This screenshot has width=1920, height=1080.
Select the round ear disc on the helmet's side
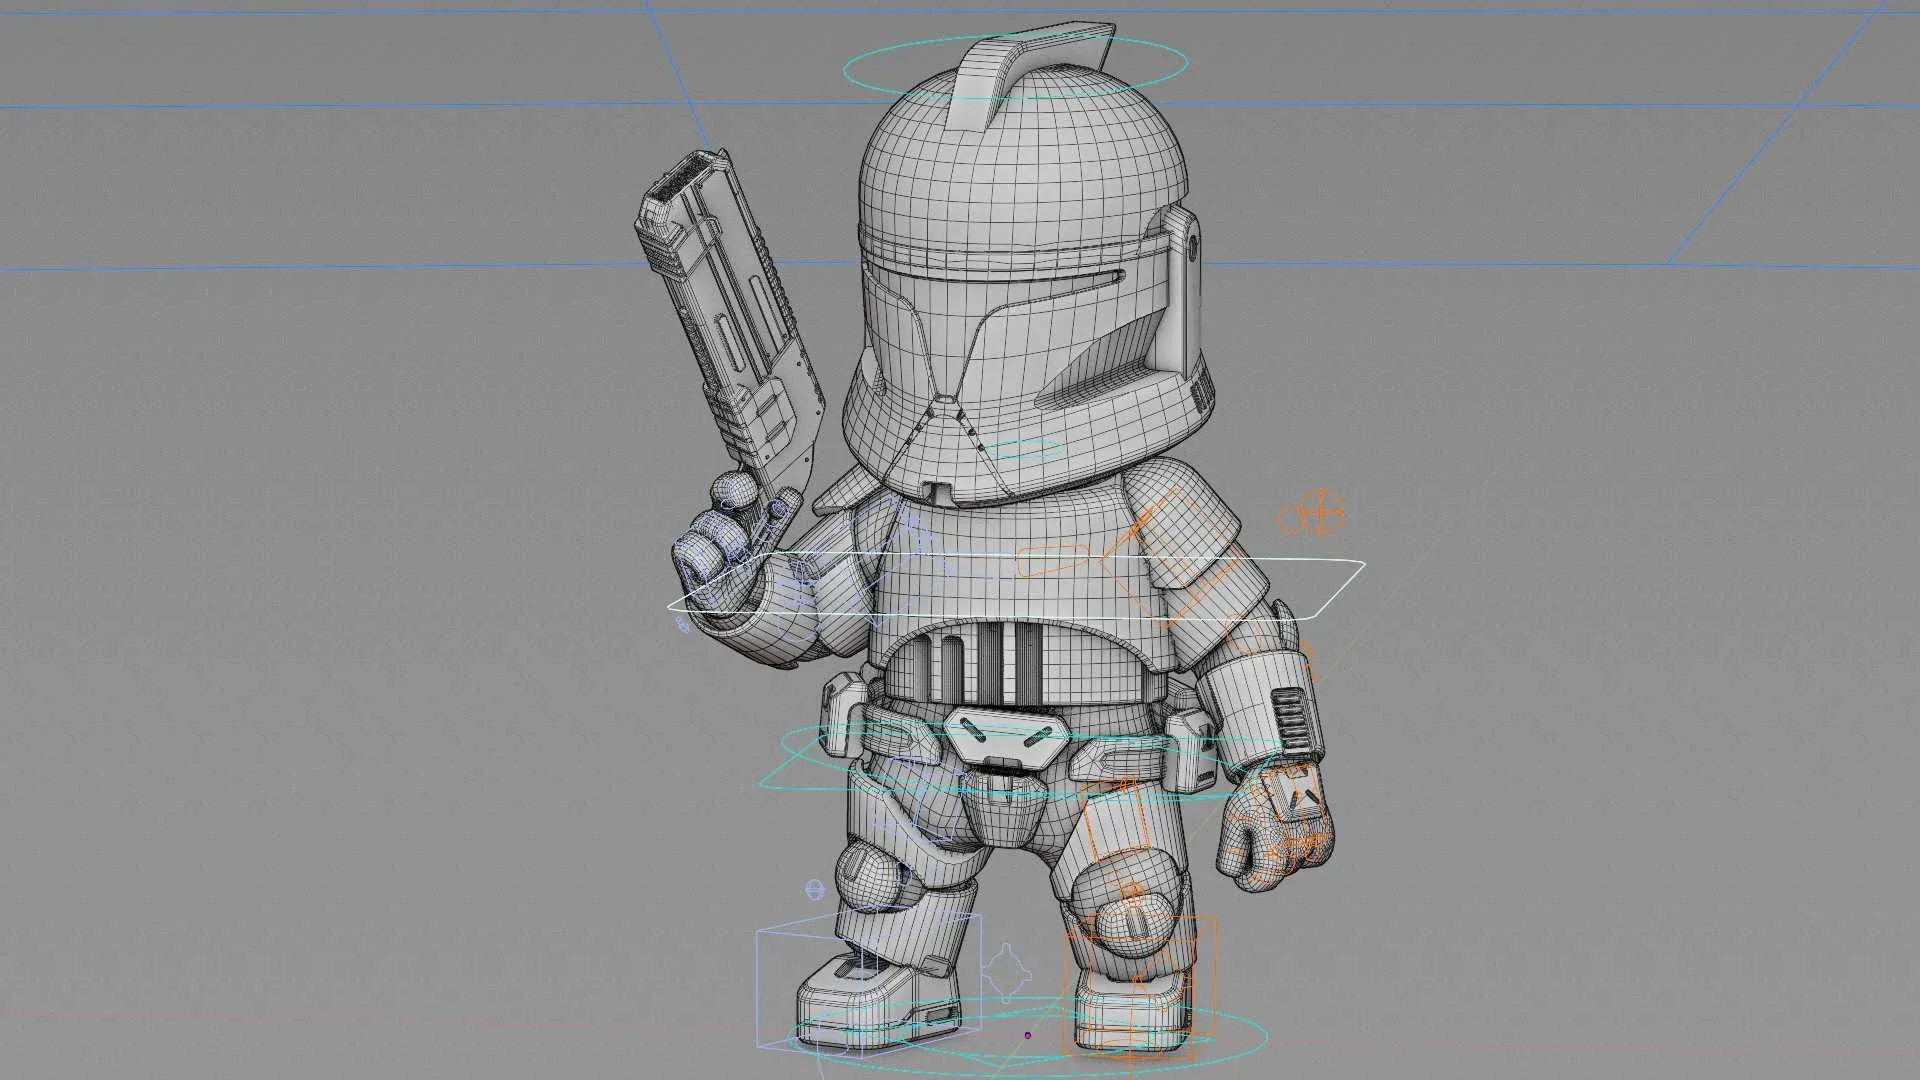click(1191, 246)
